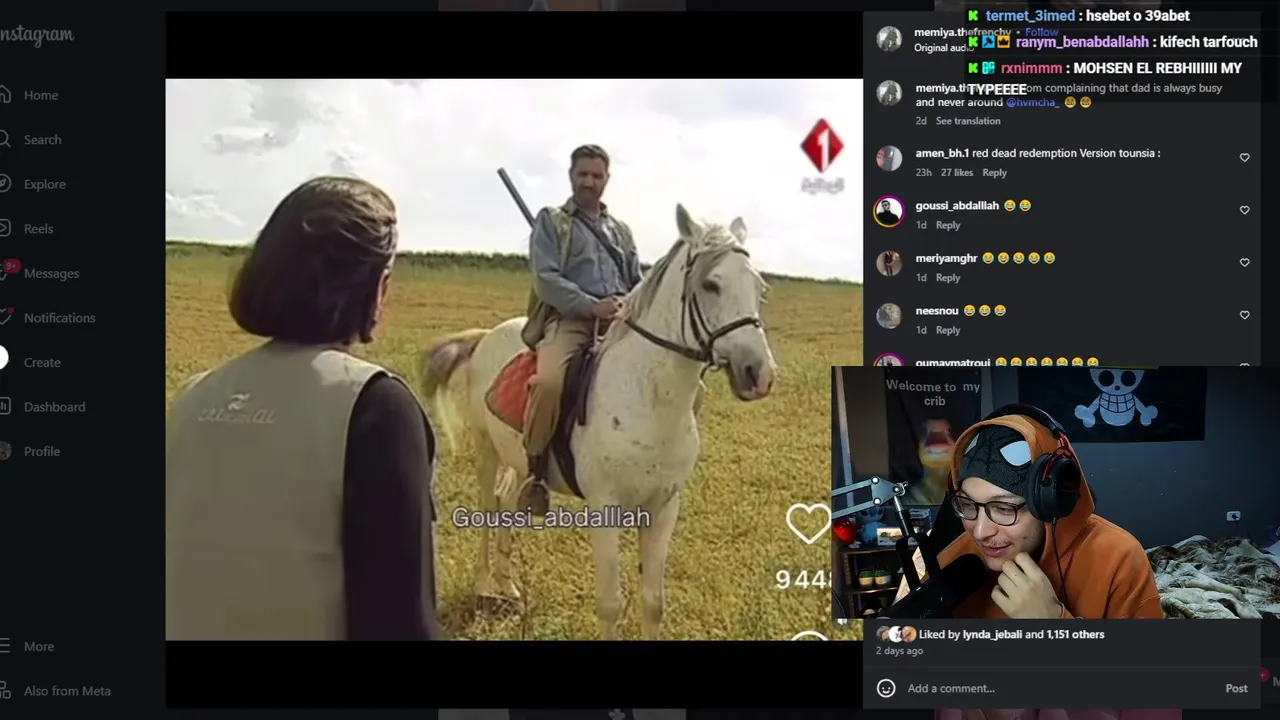1280x720 pixels.
Task: Open neesnou username link
Action: tap(937, 311)
